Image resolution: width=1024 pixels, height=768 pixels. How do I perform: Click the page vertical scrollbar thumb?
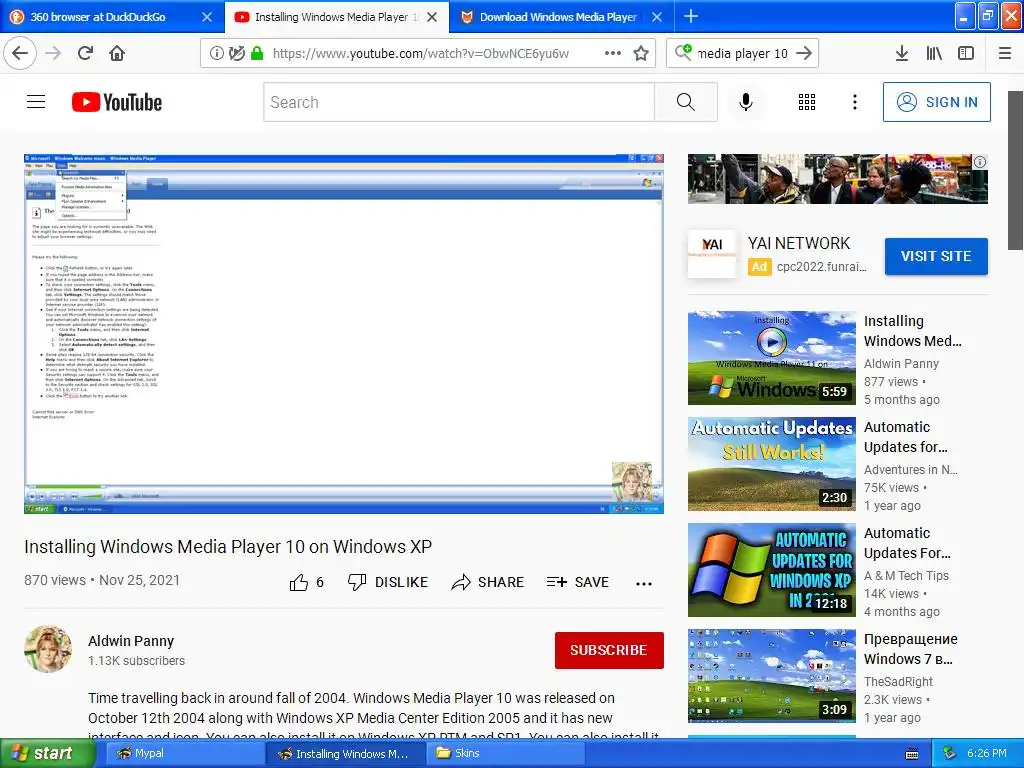pyautogui.click(x=1015, y=170)
